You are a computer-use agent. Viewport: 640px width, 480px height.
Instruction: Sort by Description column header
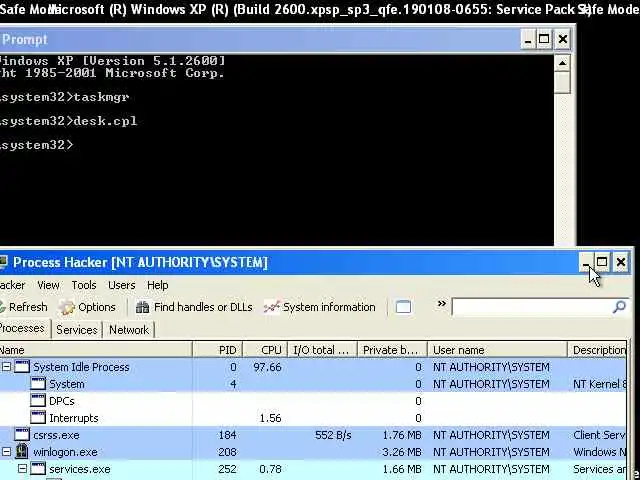(597, 350)
